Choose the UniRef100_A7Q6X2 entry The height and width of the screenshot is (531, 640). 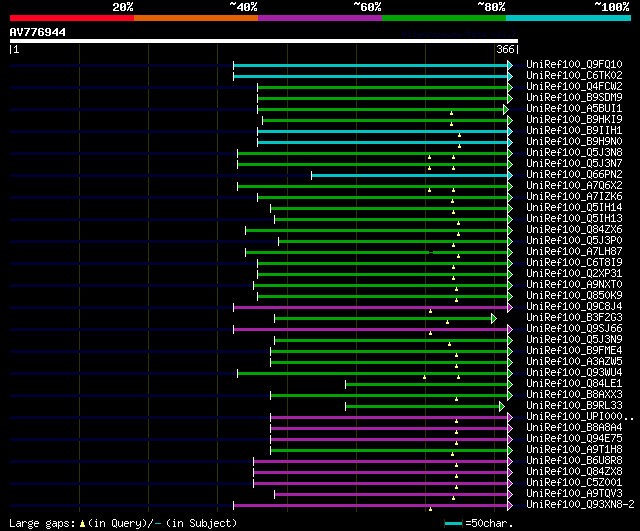coord(574,185)
